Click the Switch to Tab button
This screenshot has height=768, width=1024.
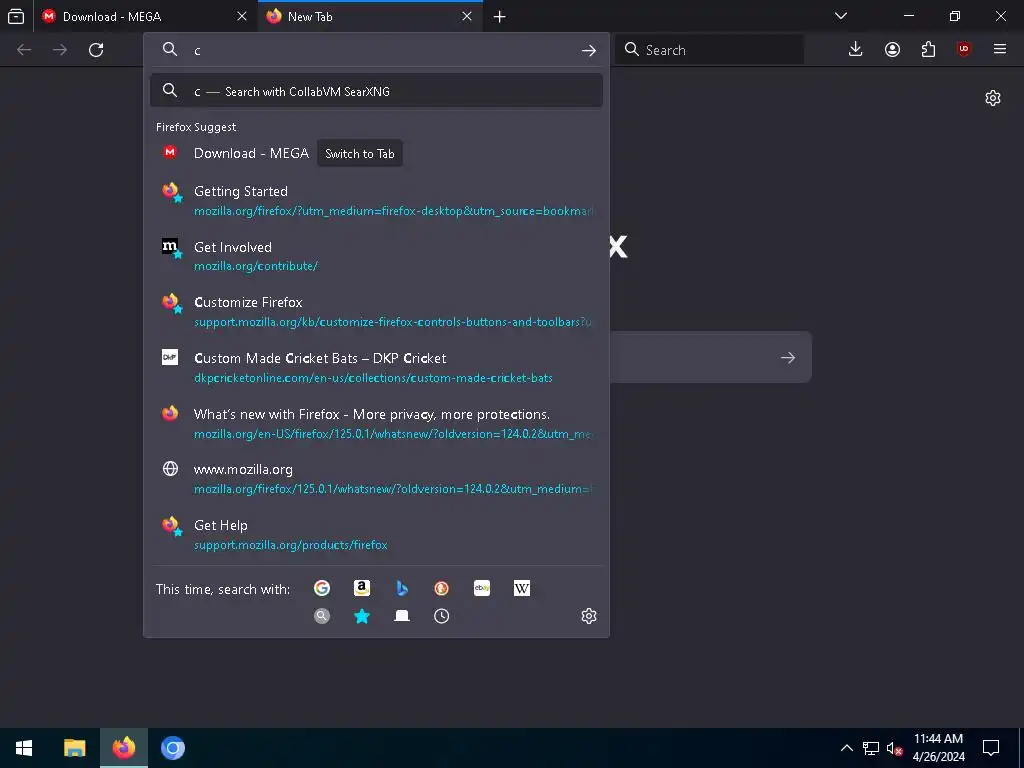[360, 153]
